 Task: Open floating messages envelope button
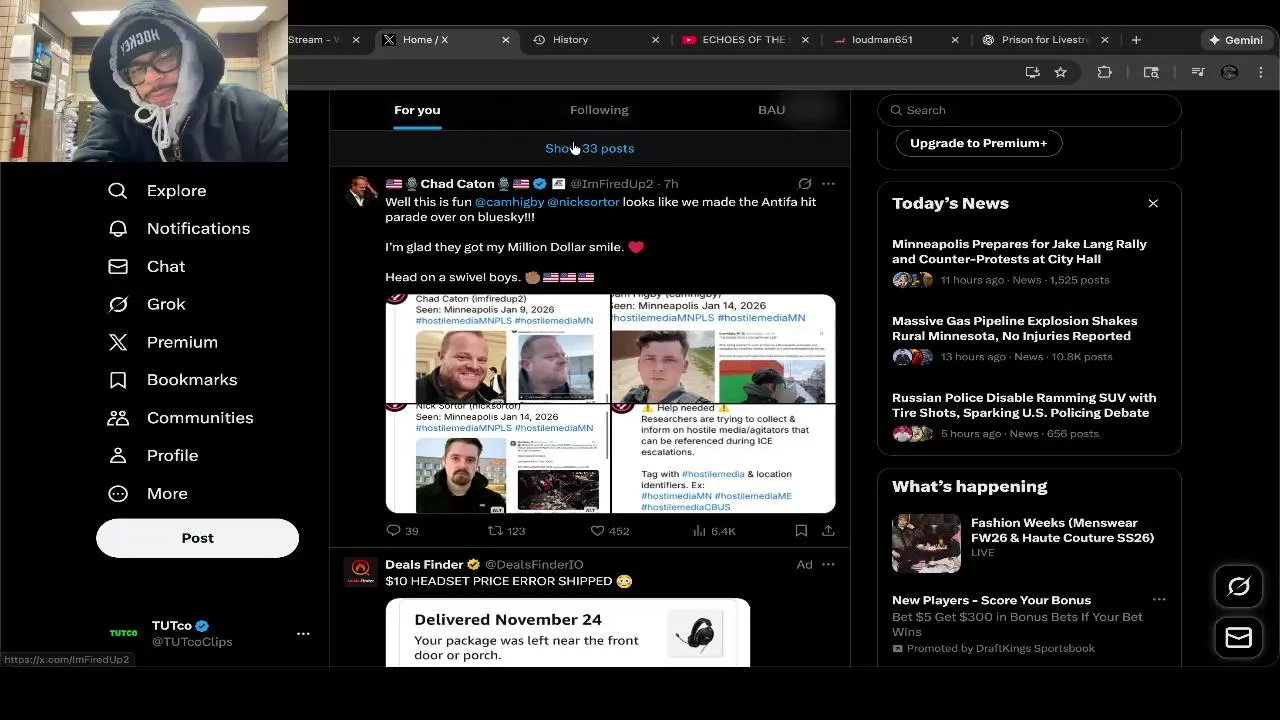1238,637
